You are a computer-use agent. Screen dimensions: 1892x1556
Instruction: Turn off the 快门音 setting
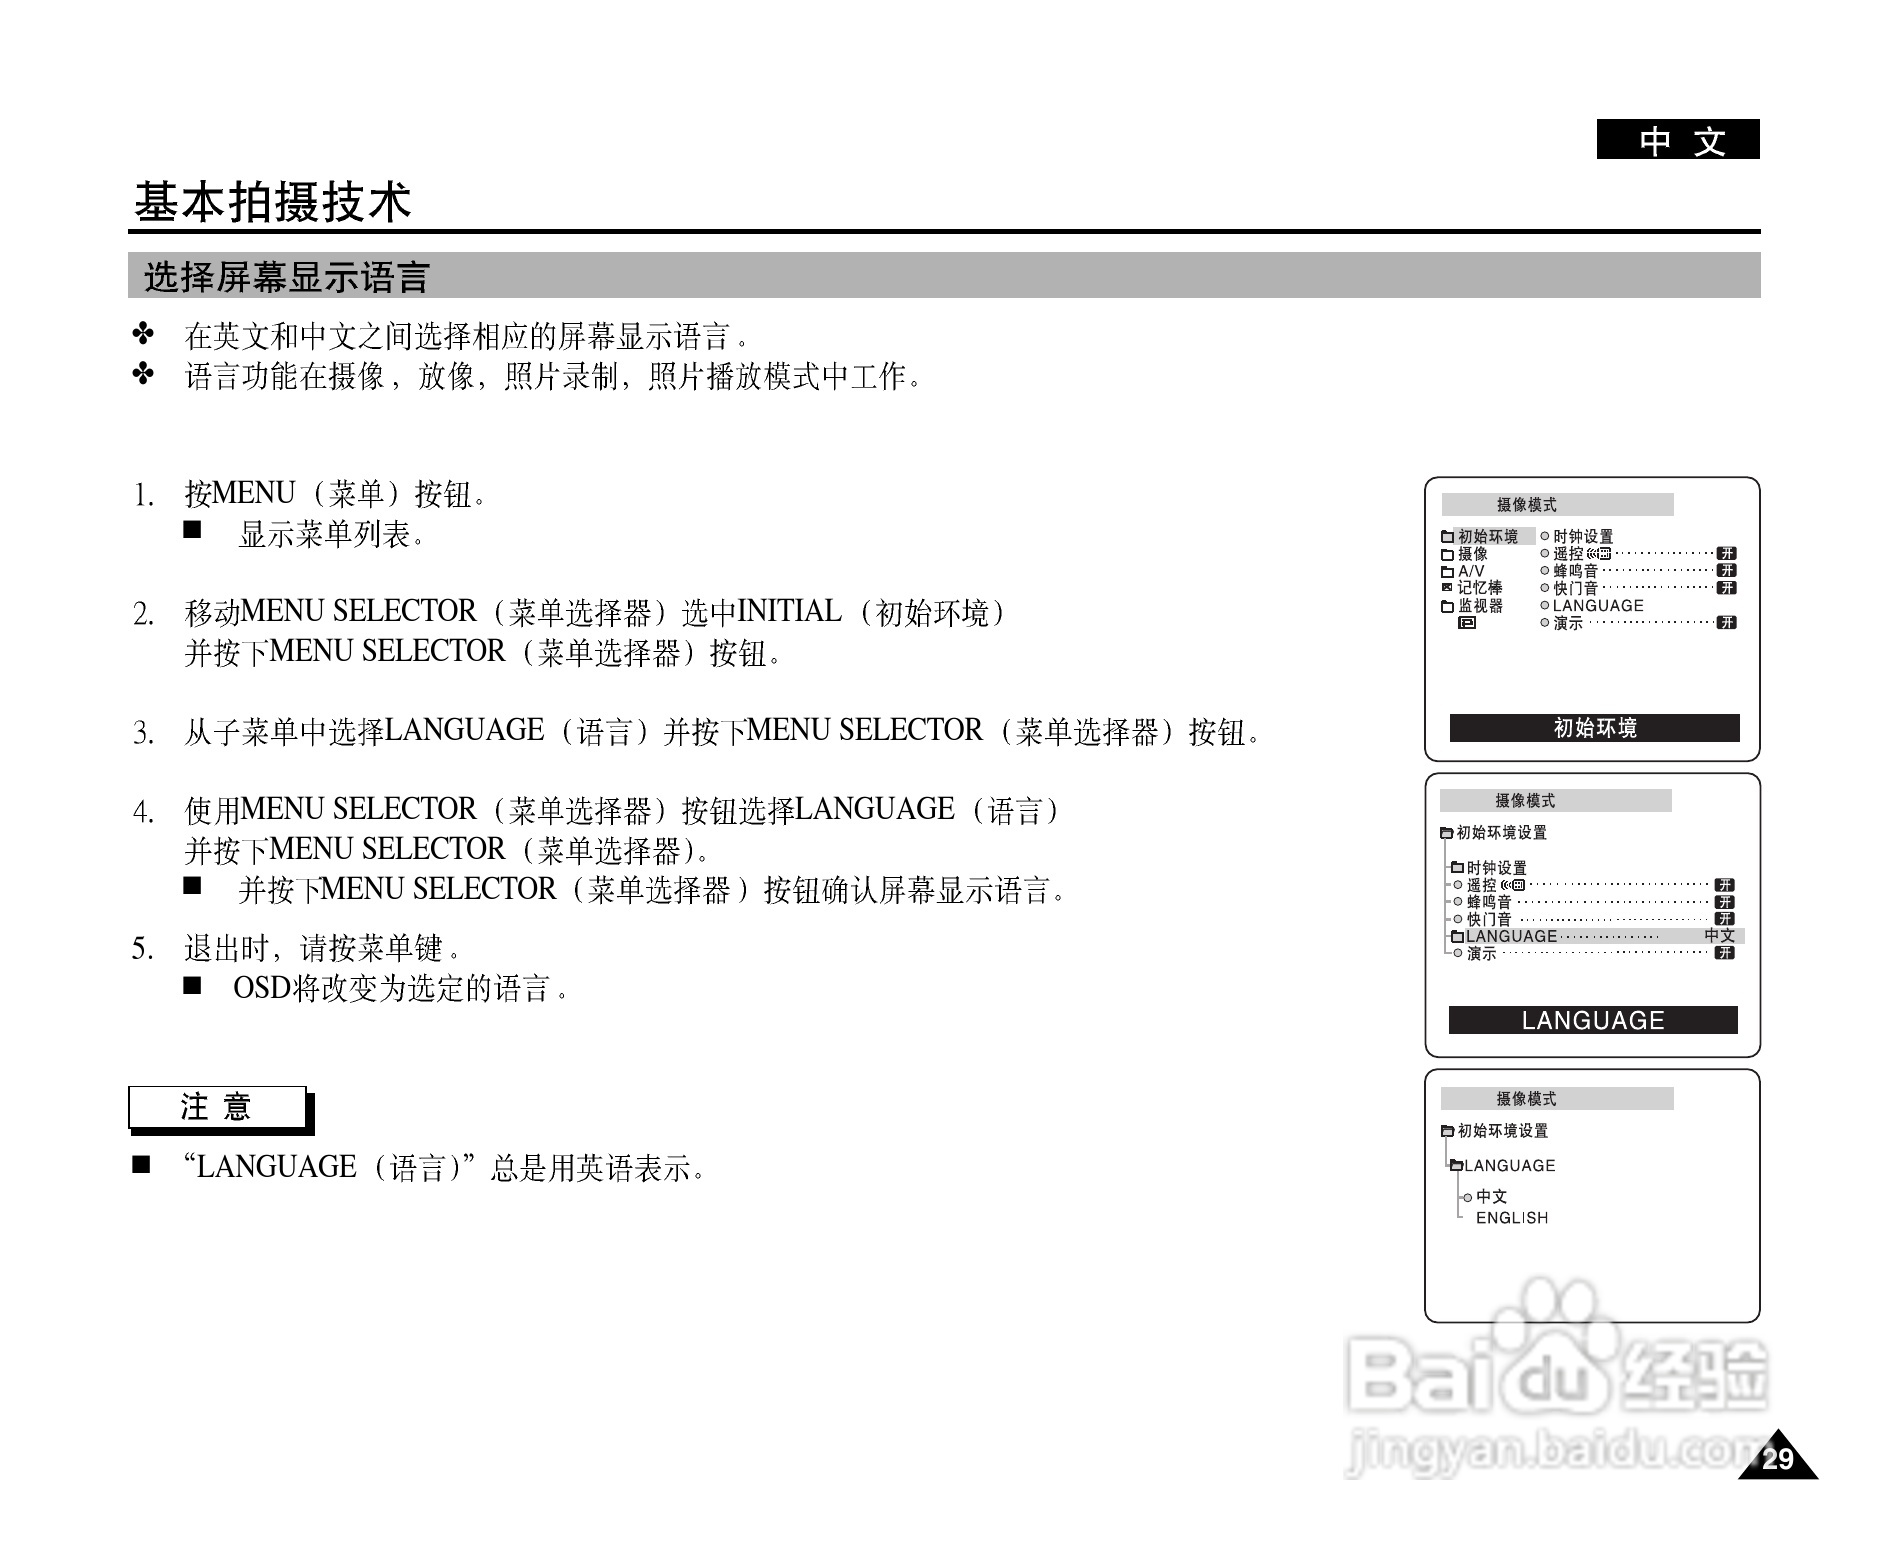pyautogui.click(x=1725, y=588)
